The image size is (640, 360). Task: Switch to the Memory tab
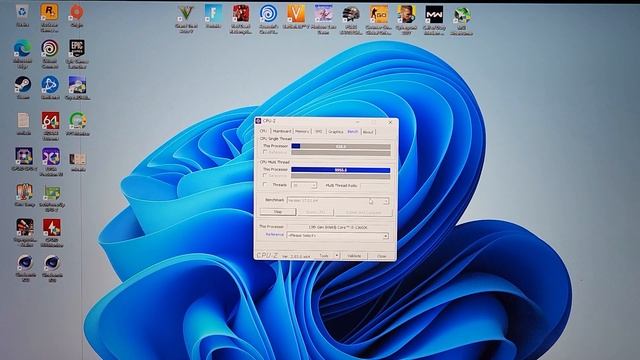coord(302,131)
